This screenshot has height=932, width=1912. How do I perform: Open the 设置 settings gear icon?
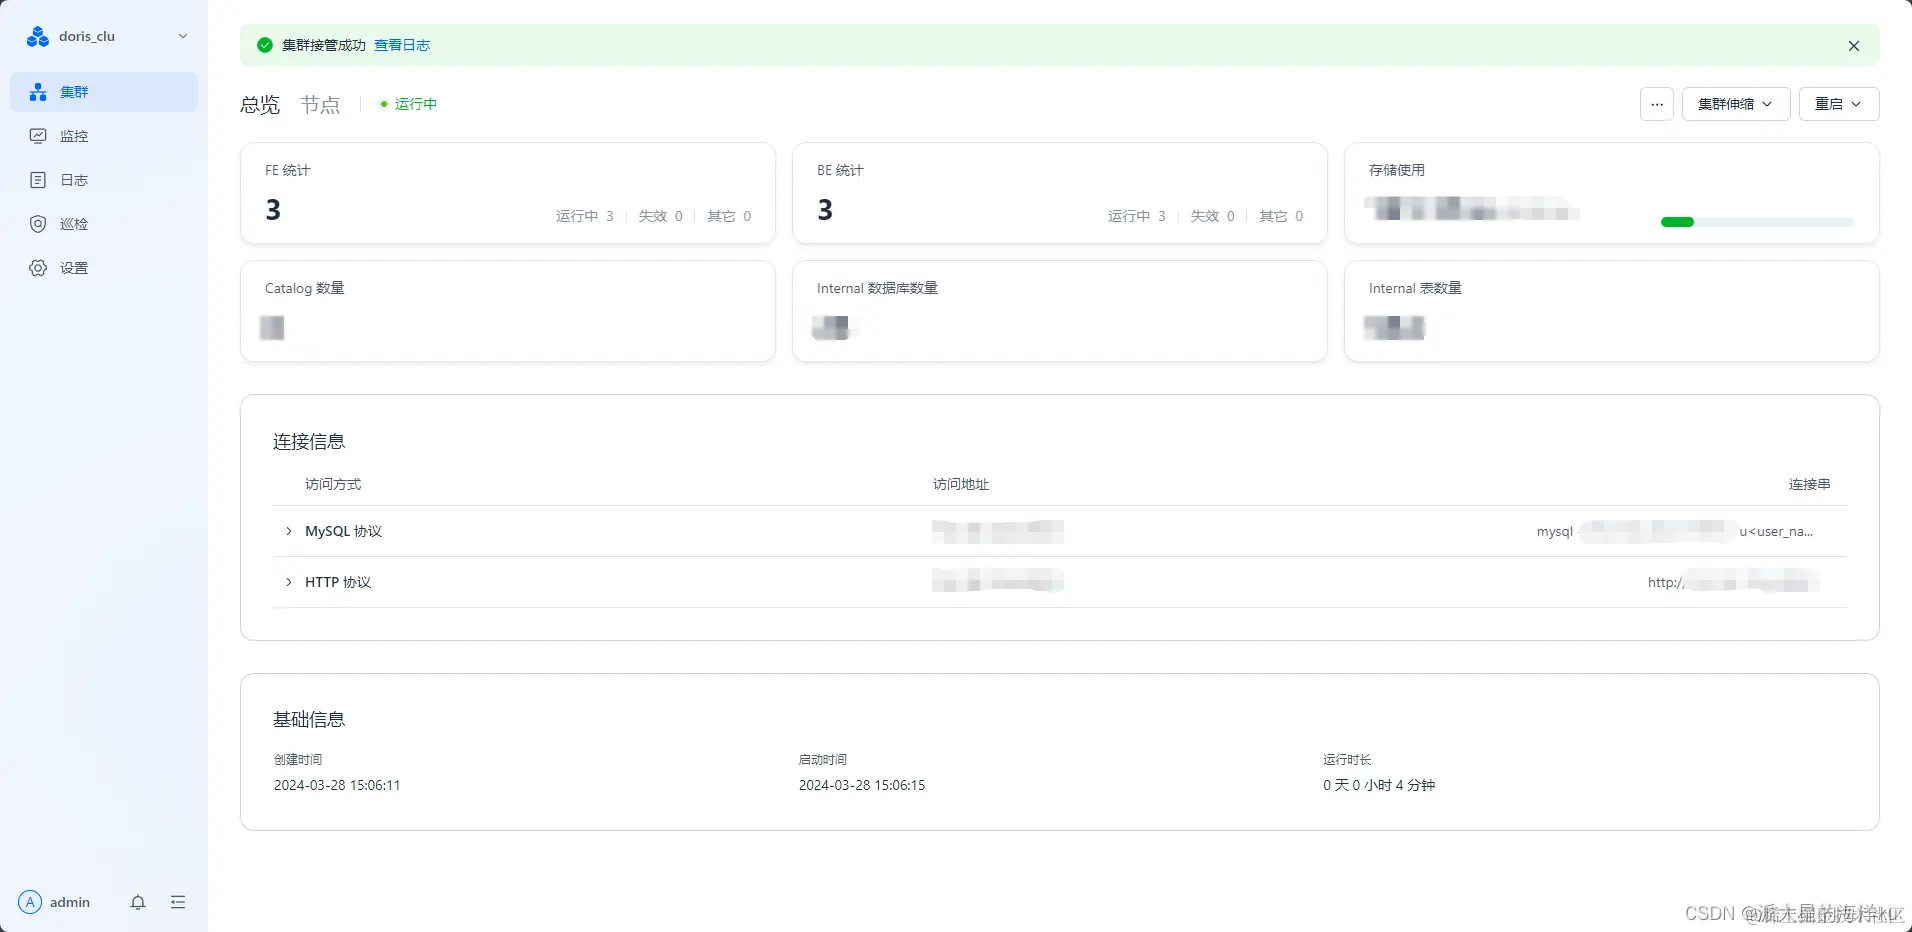[x=38, y=268]
